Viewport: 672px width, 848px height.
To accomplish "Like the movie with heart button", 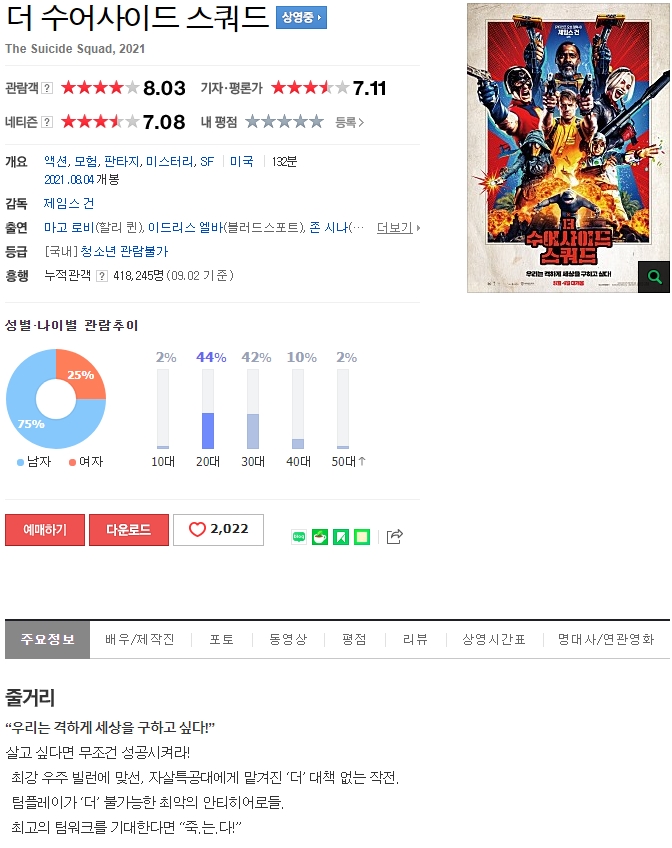I will (218, 529).
